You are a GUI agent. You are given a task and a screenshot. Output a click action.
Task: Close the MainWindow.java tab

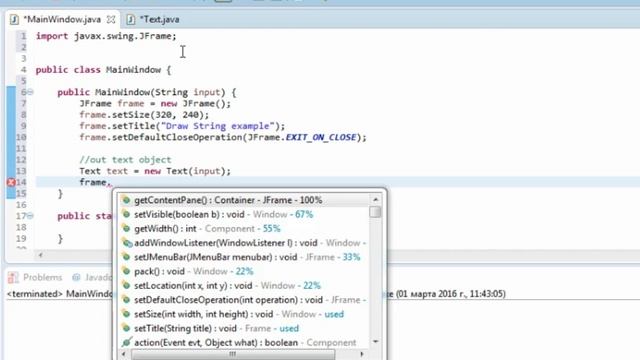[x=111, y=20]
